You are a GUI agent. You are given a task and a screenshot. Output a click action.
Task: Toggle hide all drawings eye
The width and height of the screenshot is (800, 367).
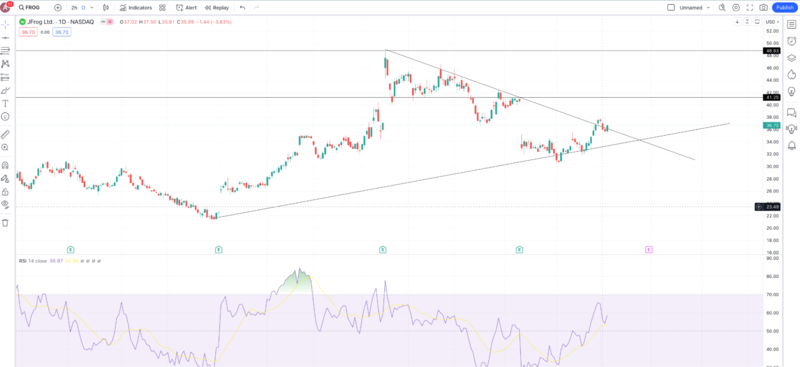coord(5,205)
